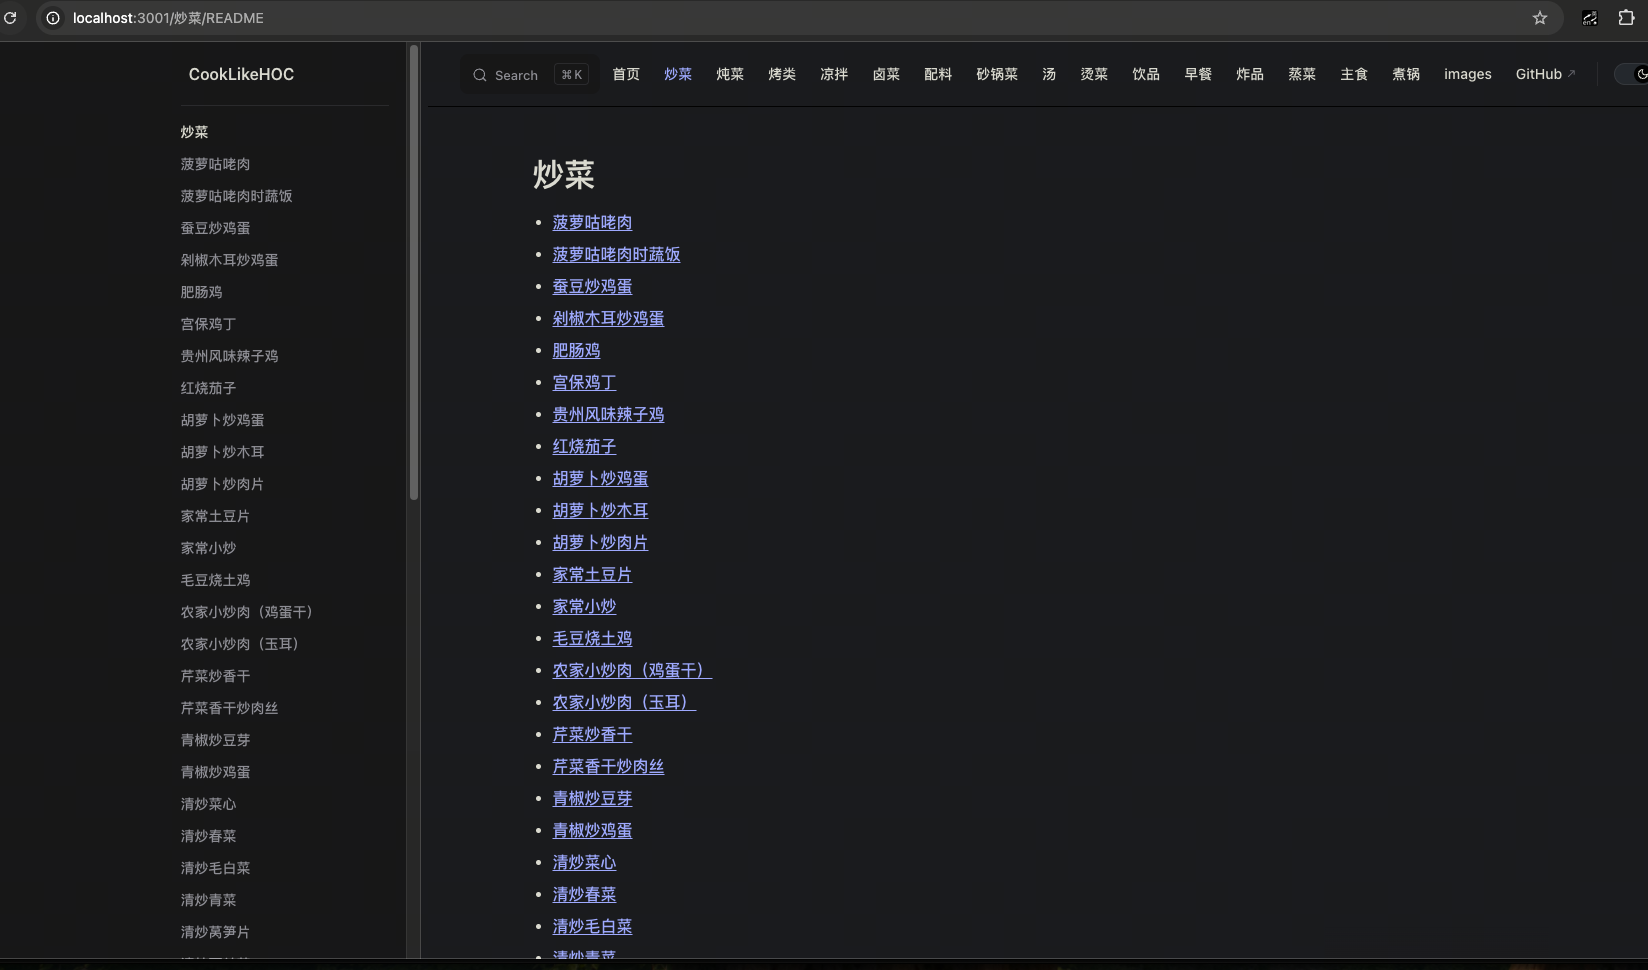Select 饮品 in the top navigation
Screen dimensions: 1648x970
[x=1145, y=74]
